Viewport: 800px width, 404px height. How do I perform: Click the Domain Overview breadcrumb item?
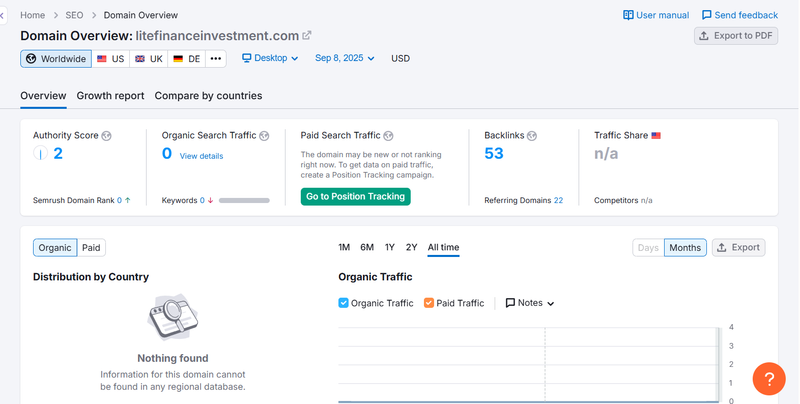[141, 15]
